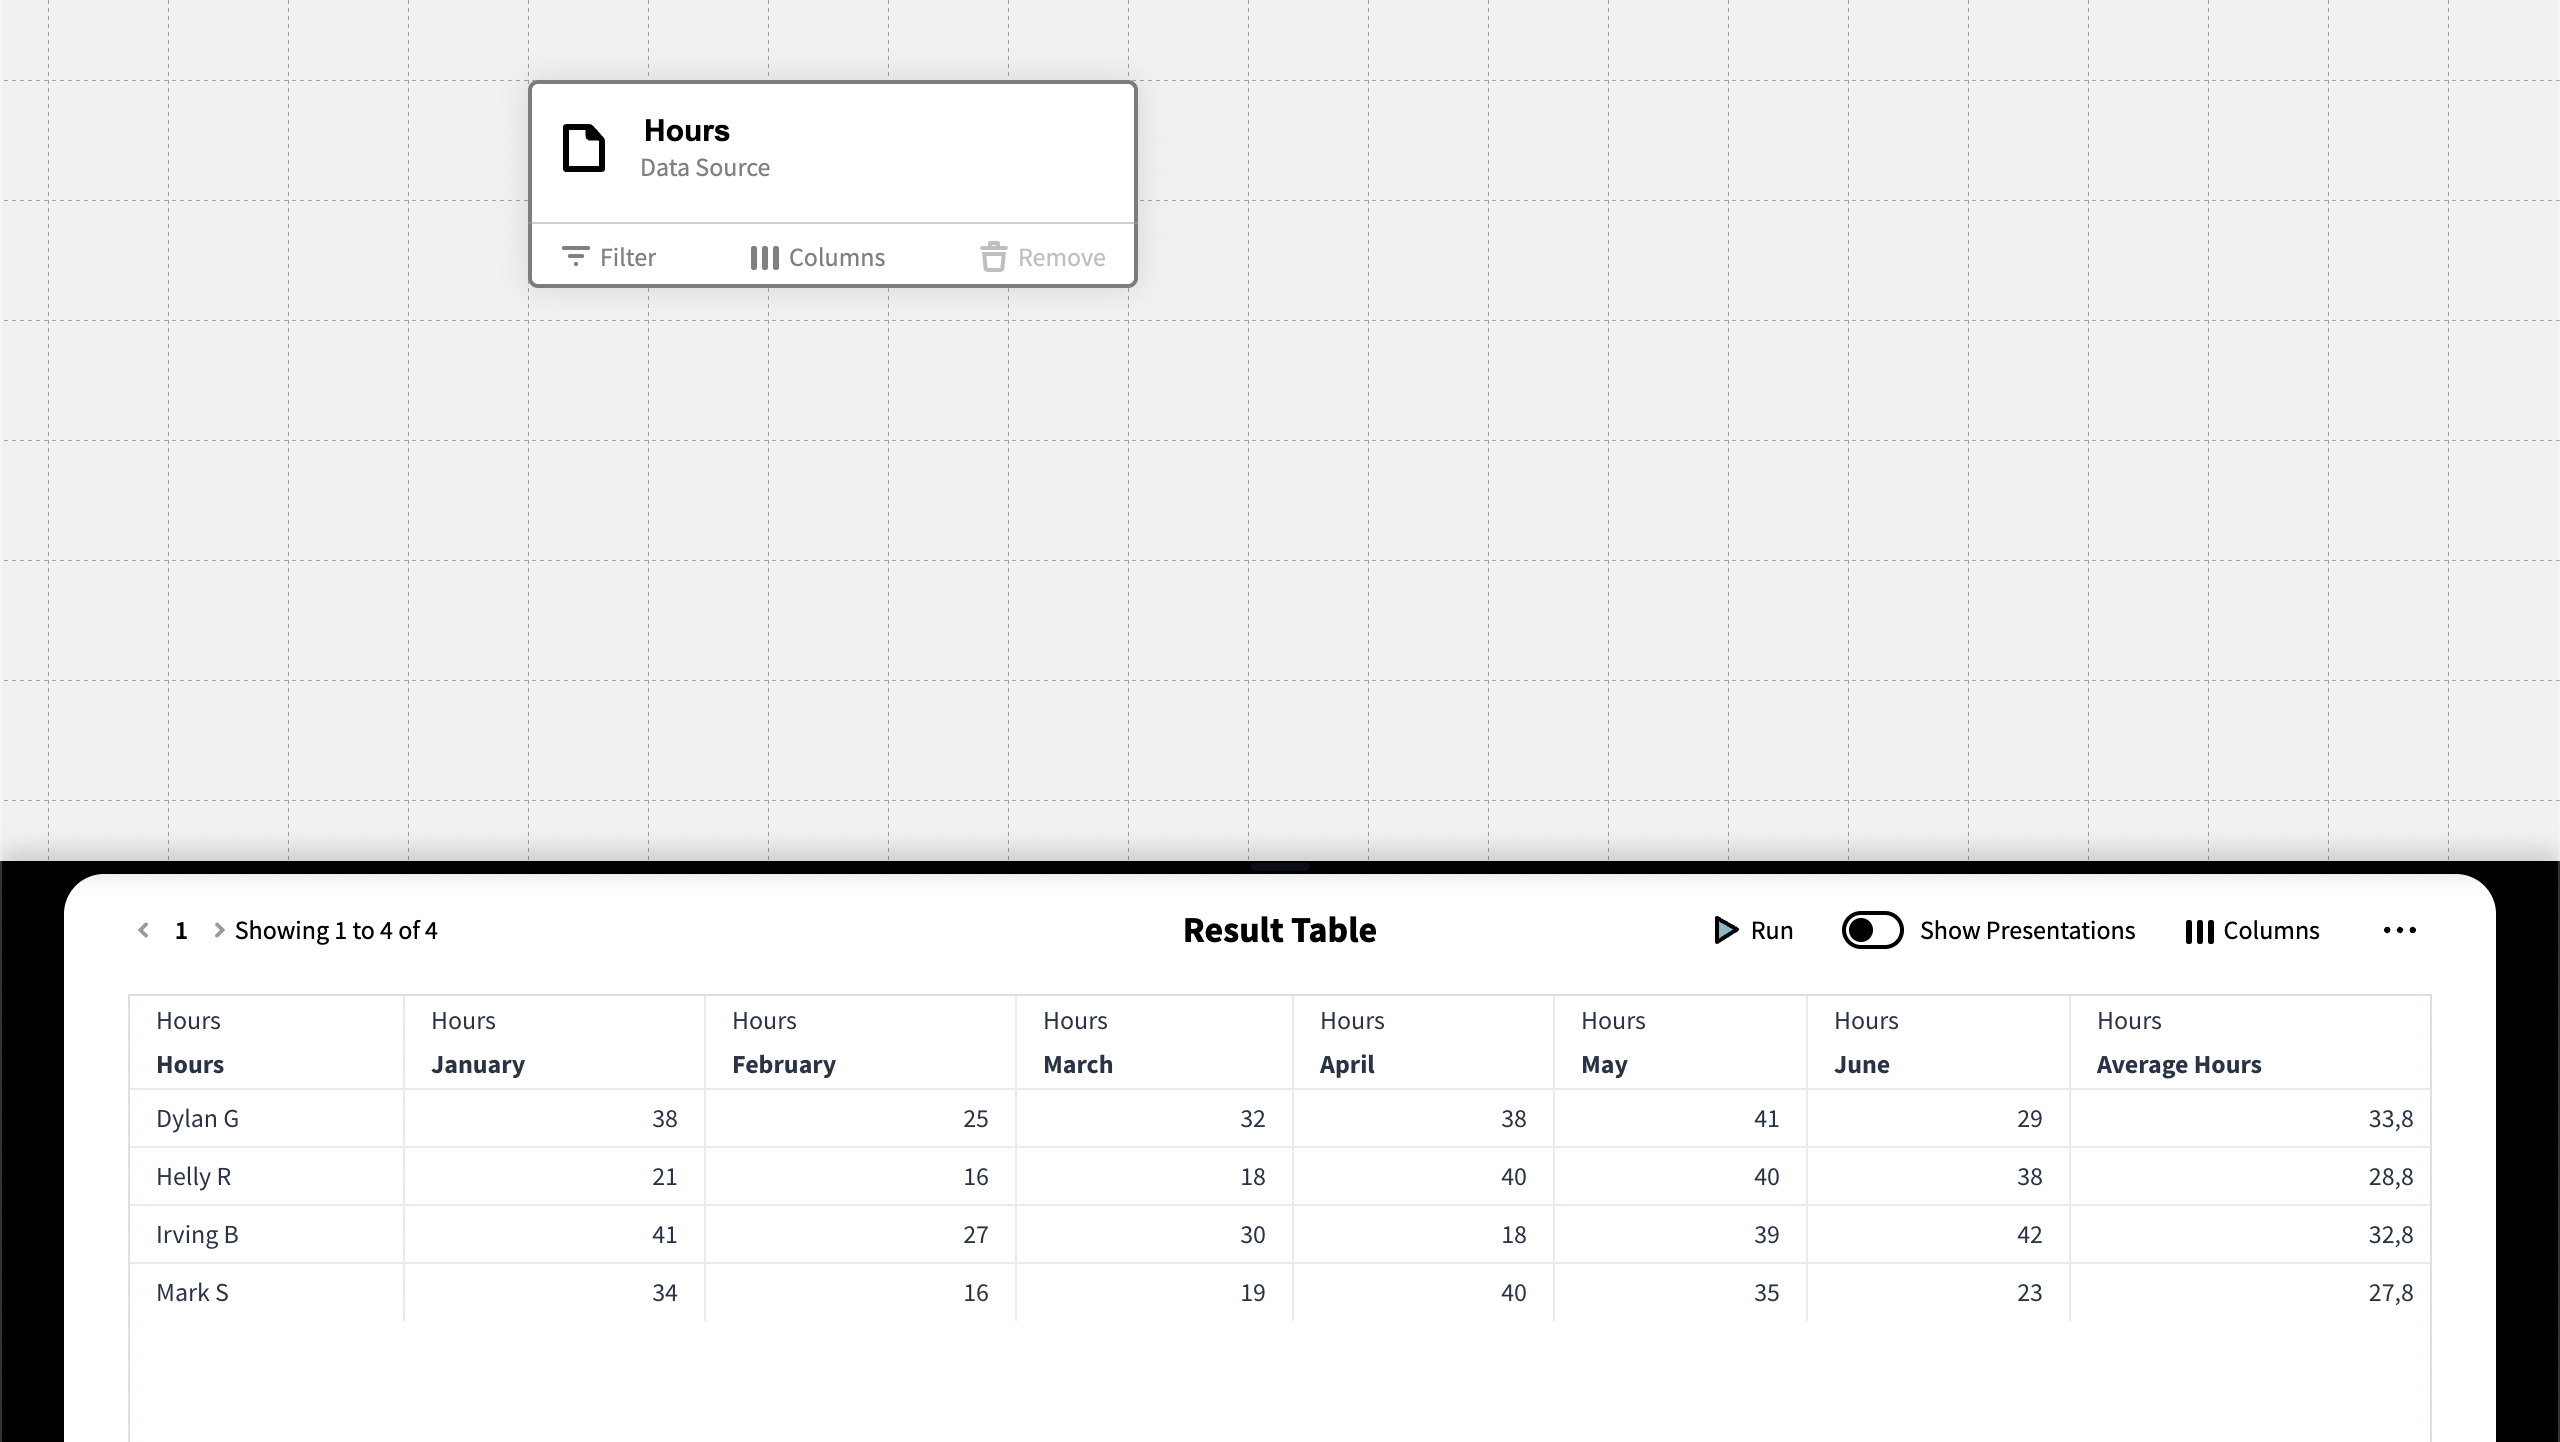The width and height of the screenshot is (2560, 1442).
Task: Remove the Hours data source node
Action: (x=1042, y=257)
